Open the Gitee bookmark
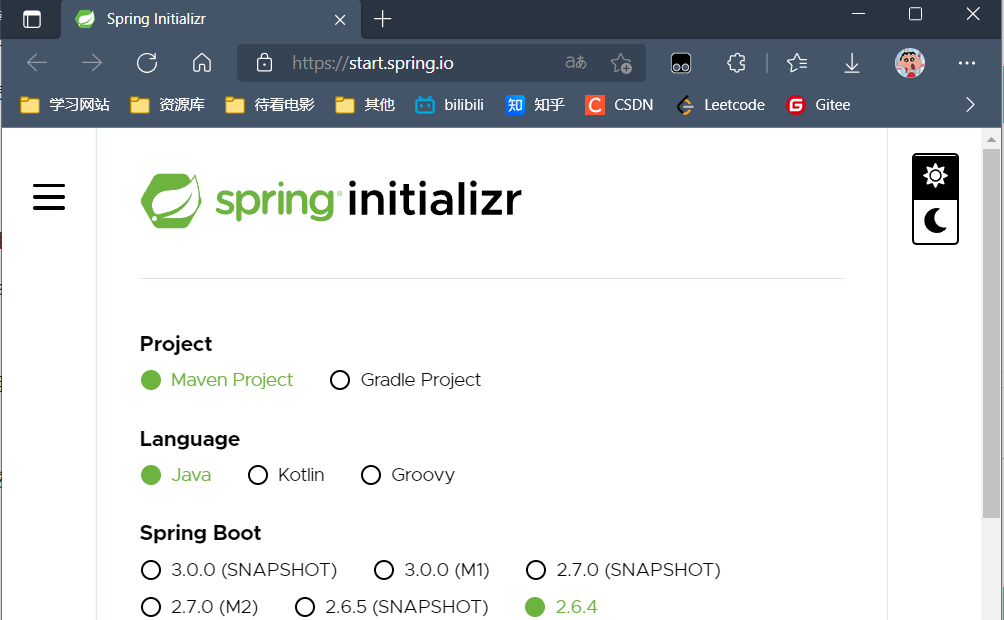 pos(818,105)
